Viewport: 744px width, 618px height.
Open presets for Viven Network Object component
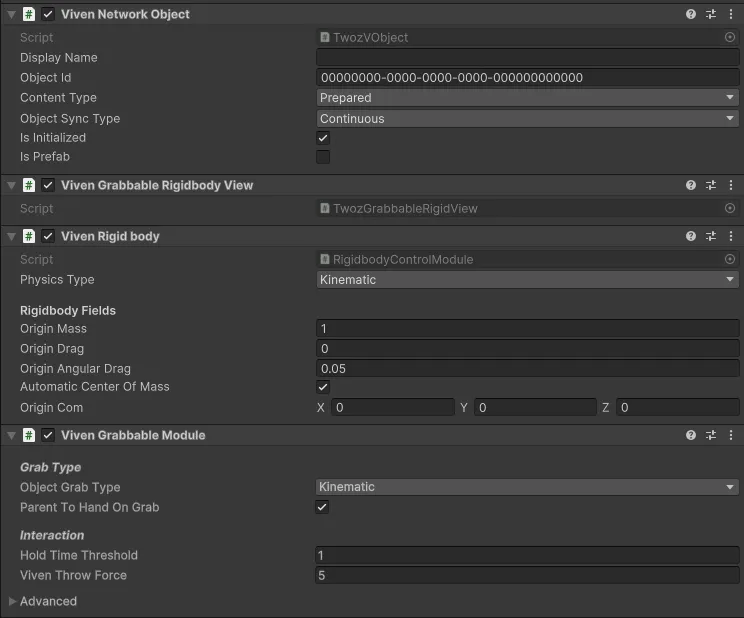[711, 14]
